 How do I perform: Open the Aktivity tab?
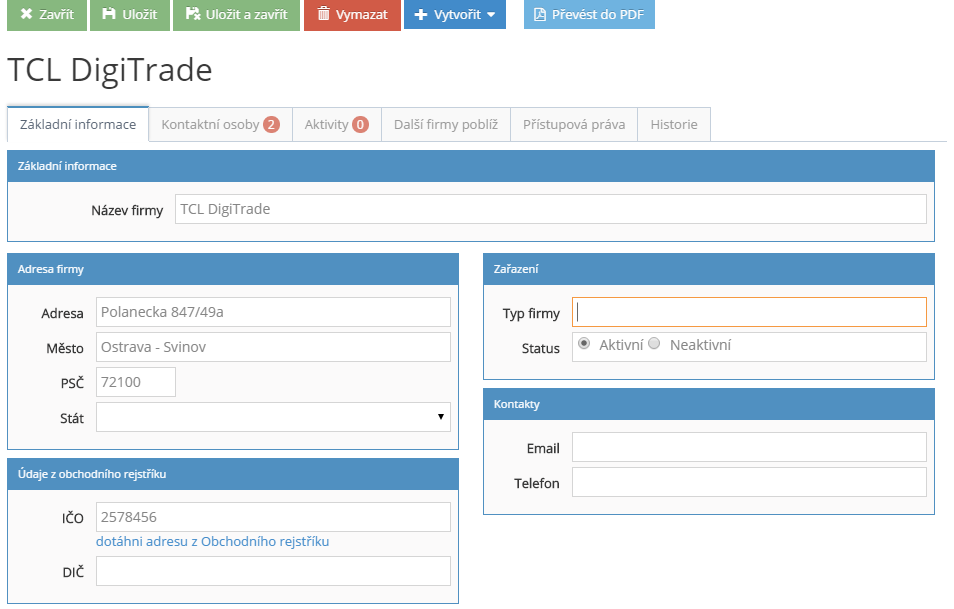(x=336, y=125)
